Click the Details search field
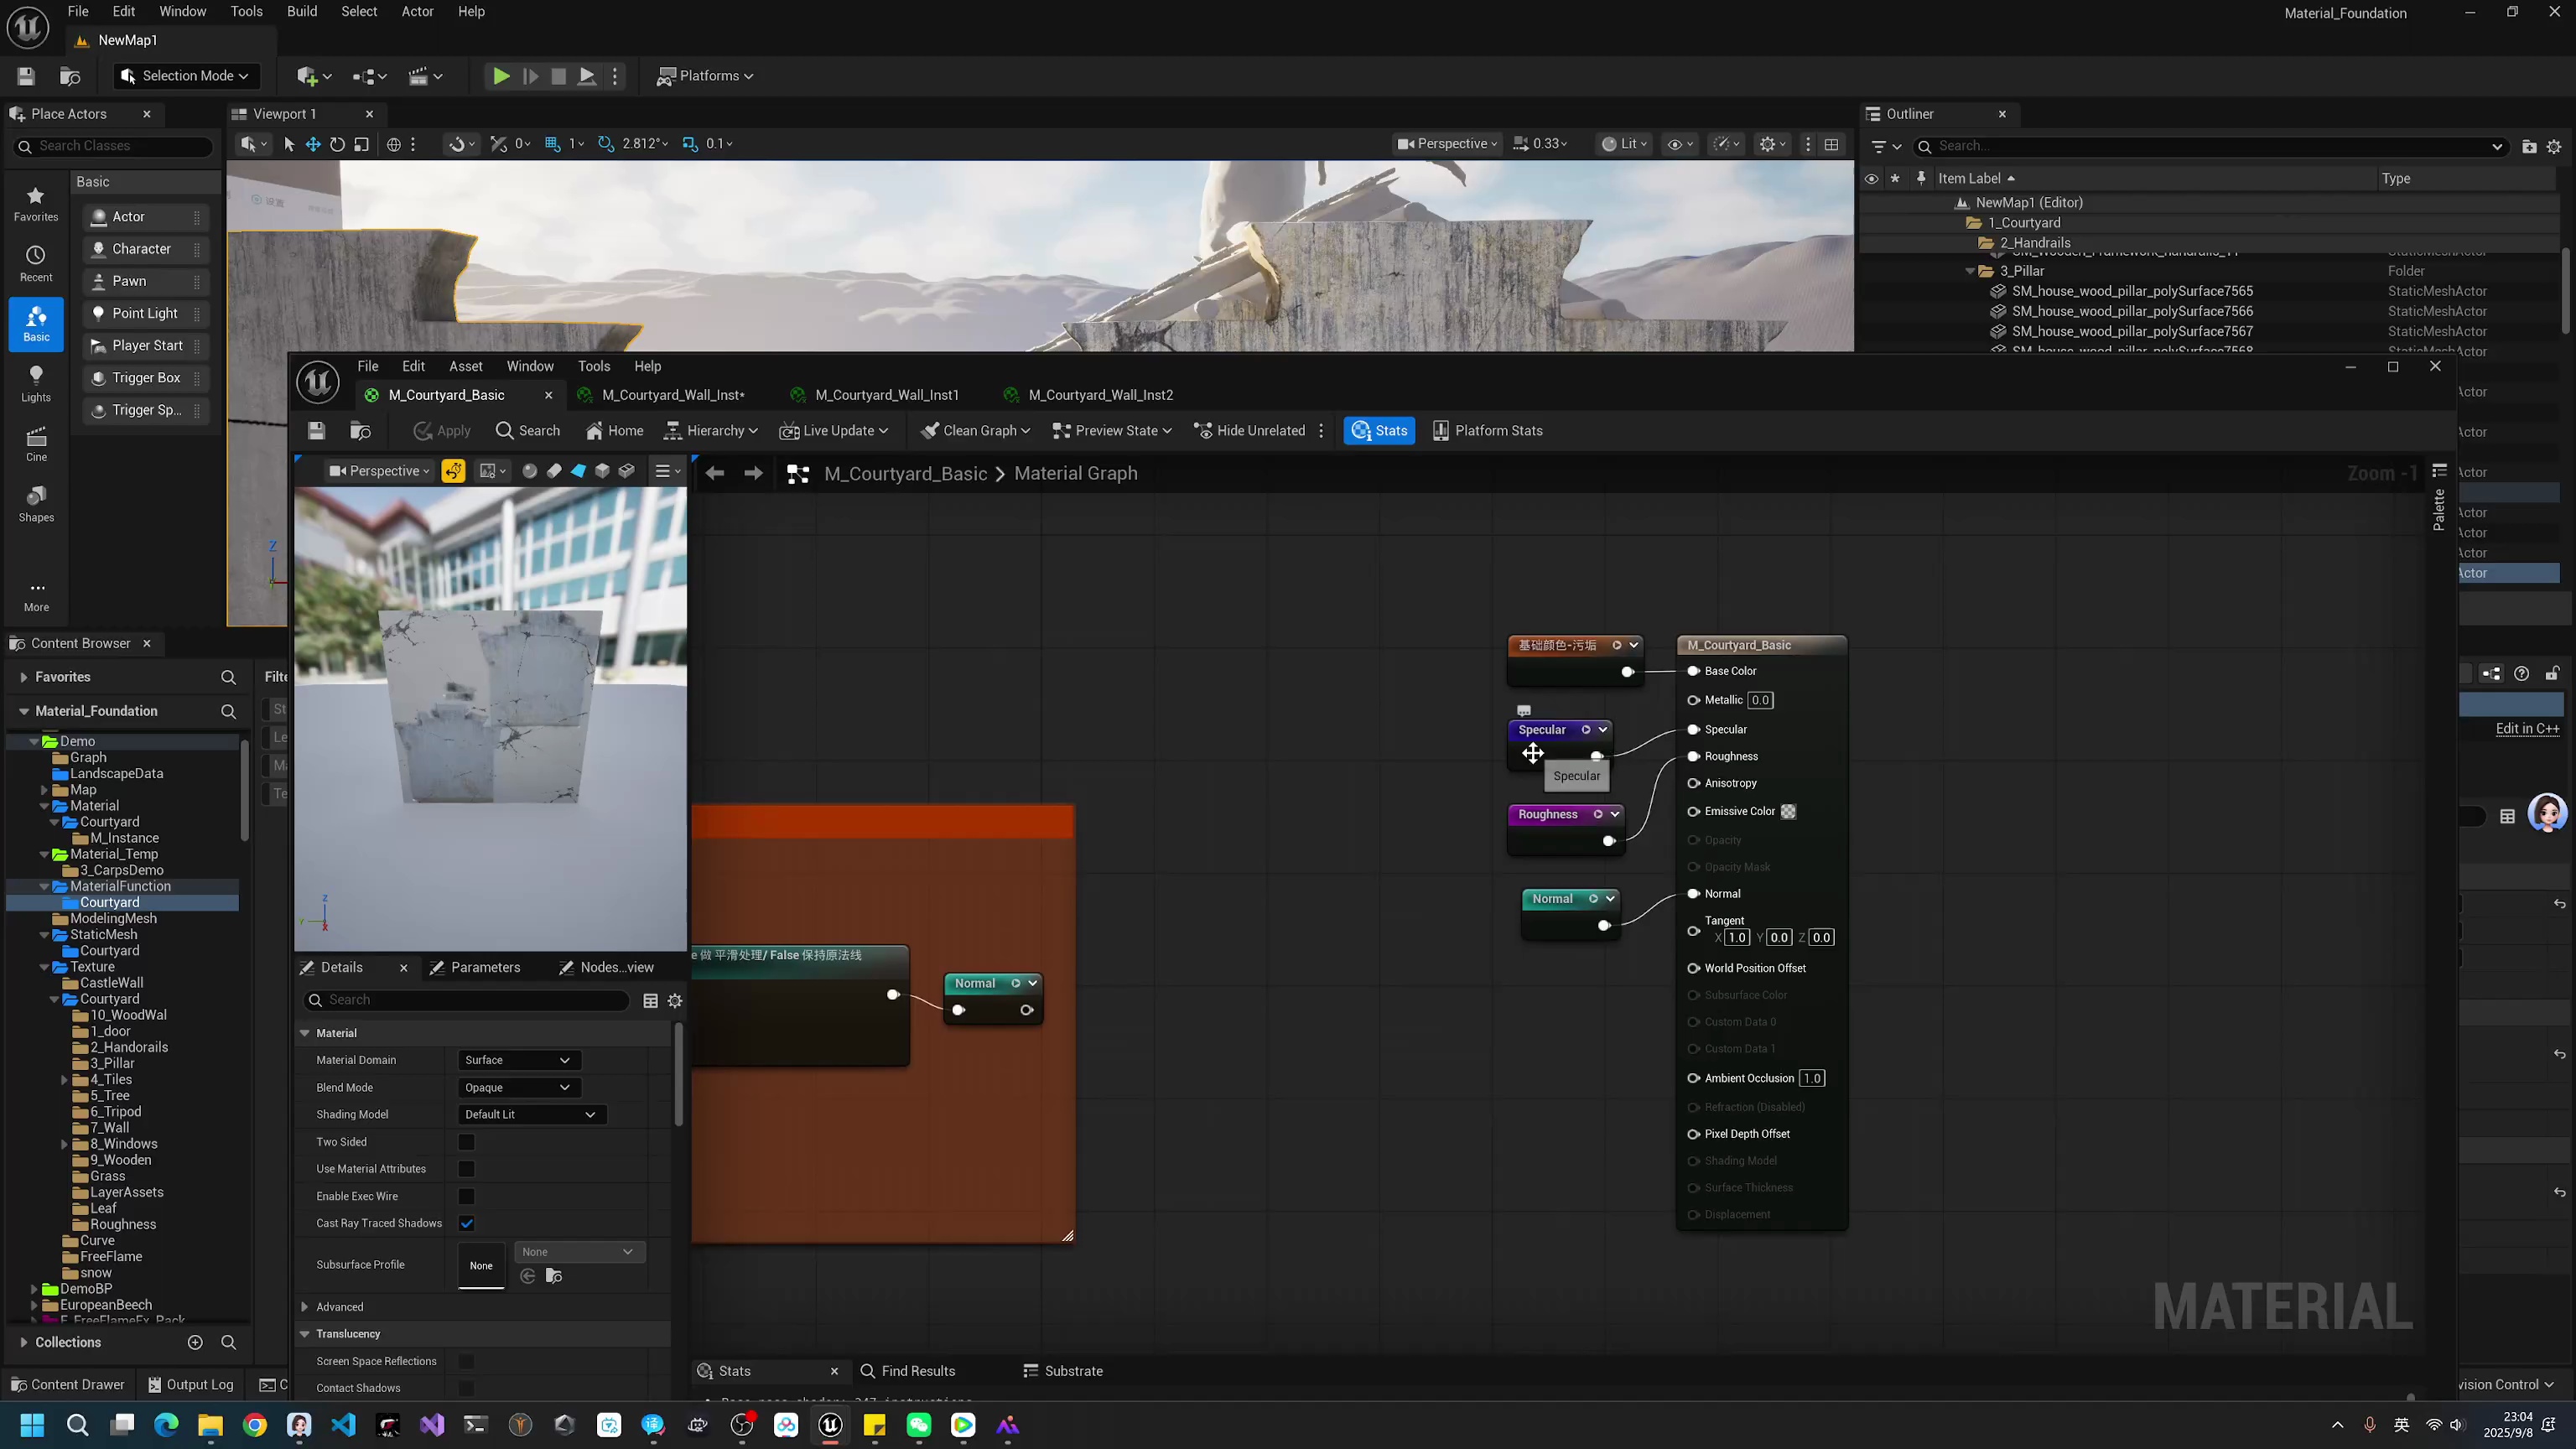Viewport: 2576px width, 1449px height. point(467,1000)
